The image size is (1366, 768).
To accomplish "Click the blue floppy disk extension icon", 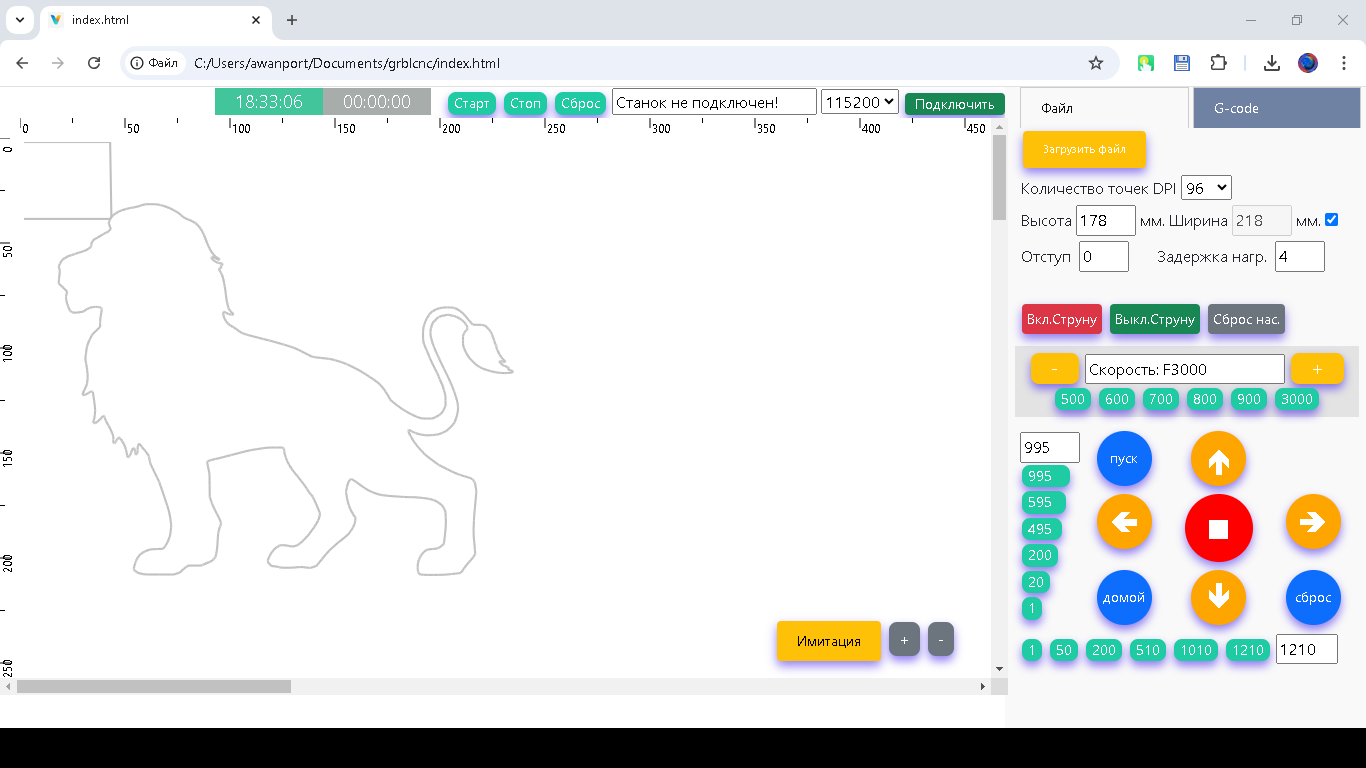I will pos(1182,63).
